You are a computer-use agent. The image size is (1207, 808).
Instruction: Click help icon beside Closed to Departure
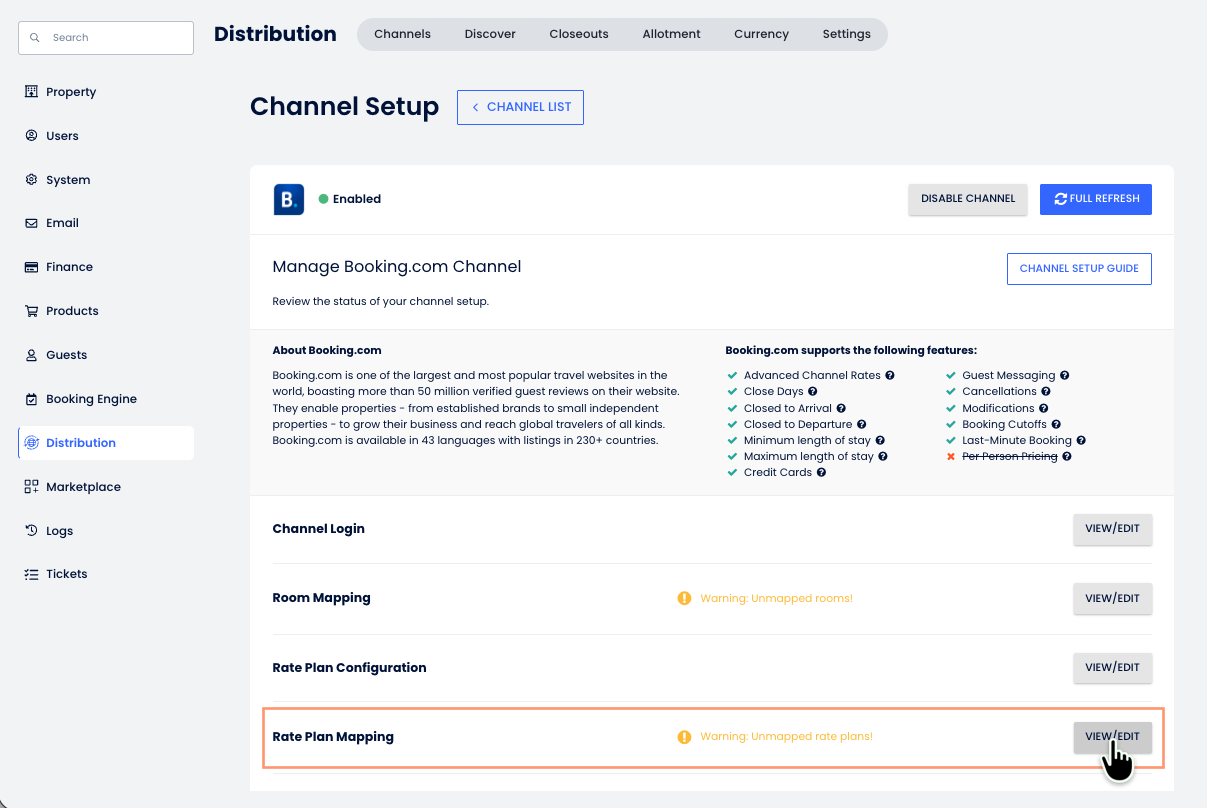pyautogui.click(x=862, y=424)
